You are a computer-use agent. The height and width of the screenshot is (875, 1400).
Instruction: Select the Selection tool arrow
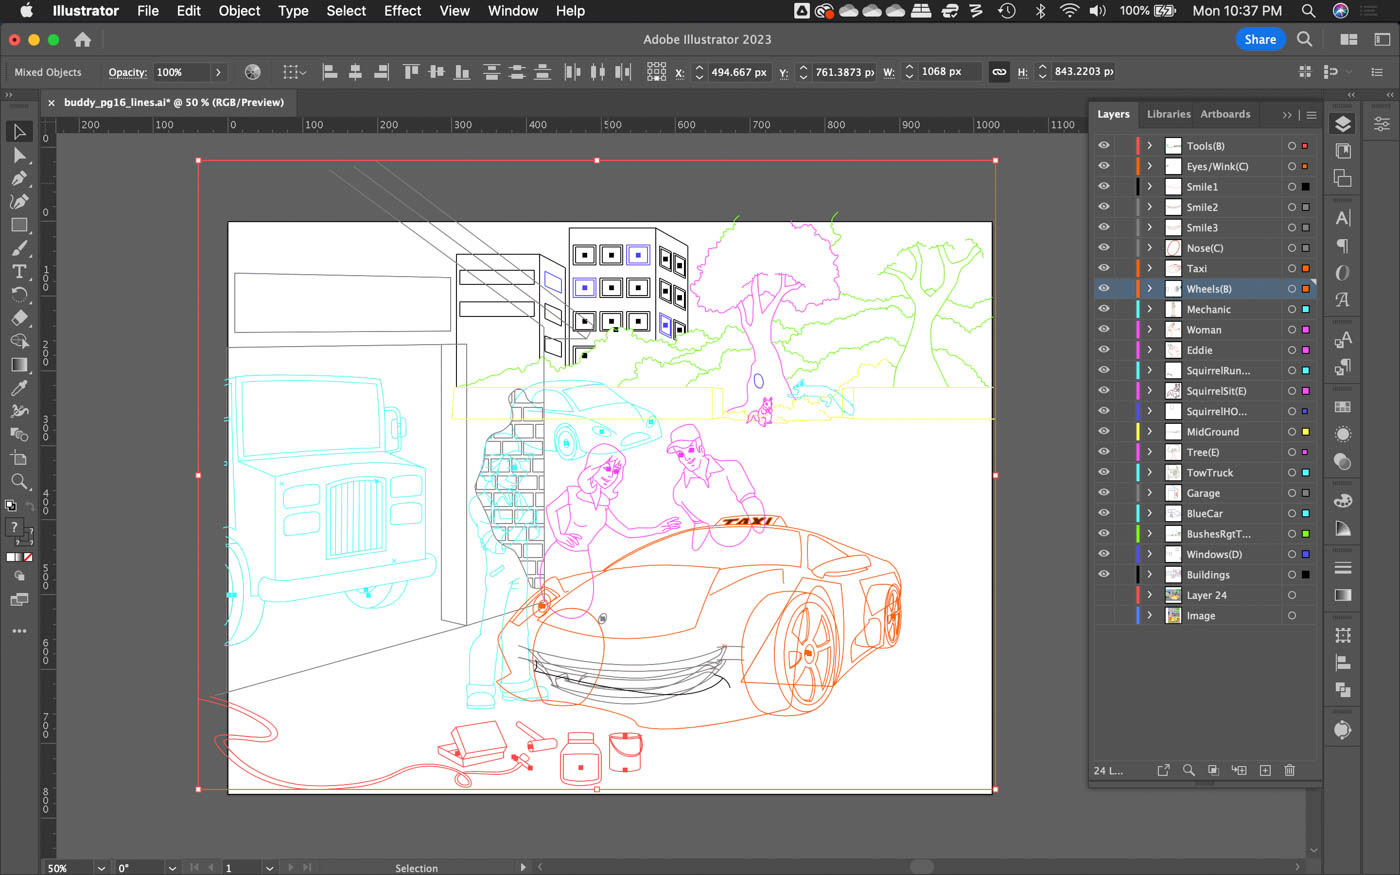click(19, 132)
